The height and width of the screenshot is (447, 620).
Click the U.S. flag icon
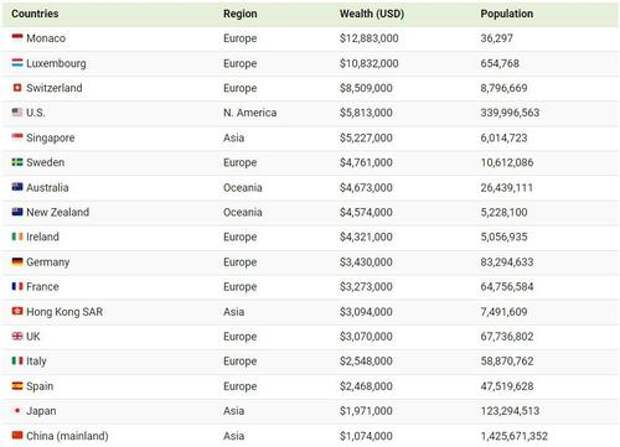[17, 112]
